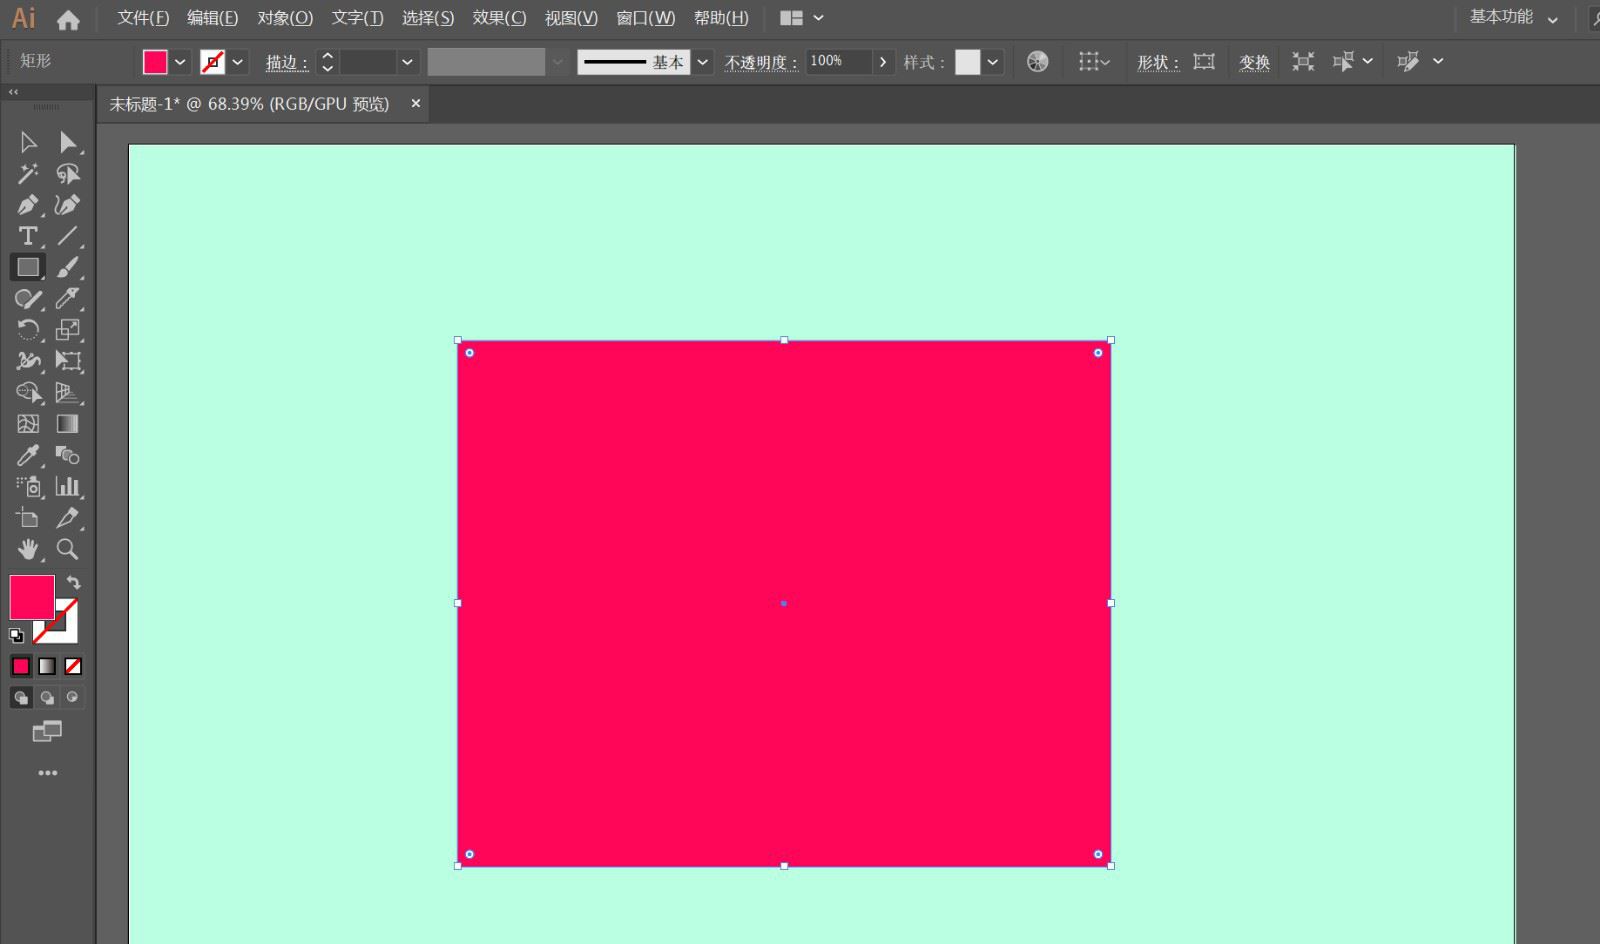
Task: Click the red fill swatch in toolbox
Action: 30,596
